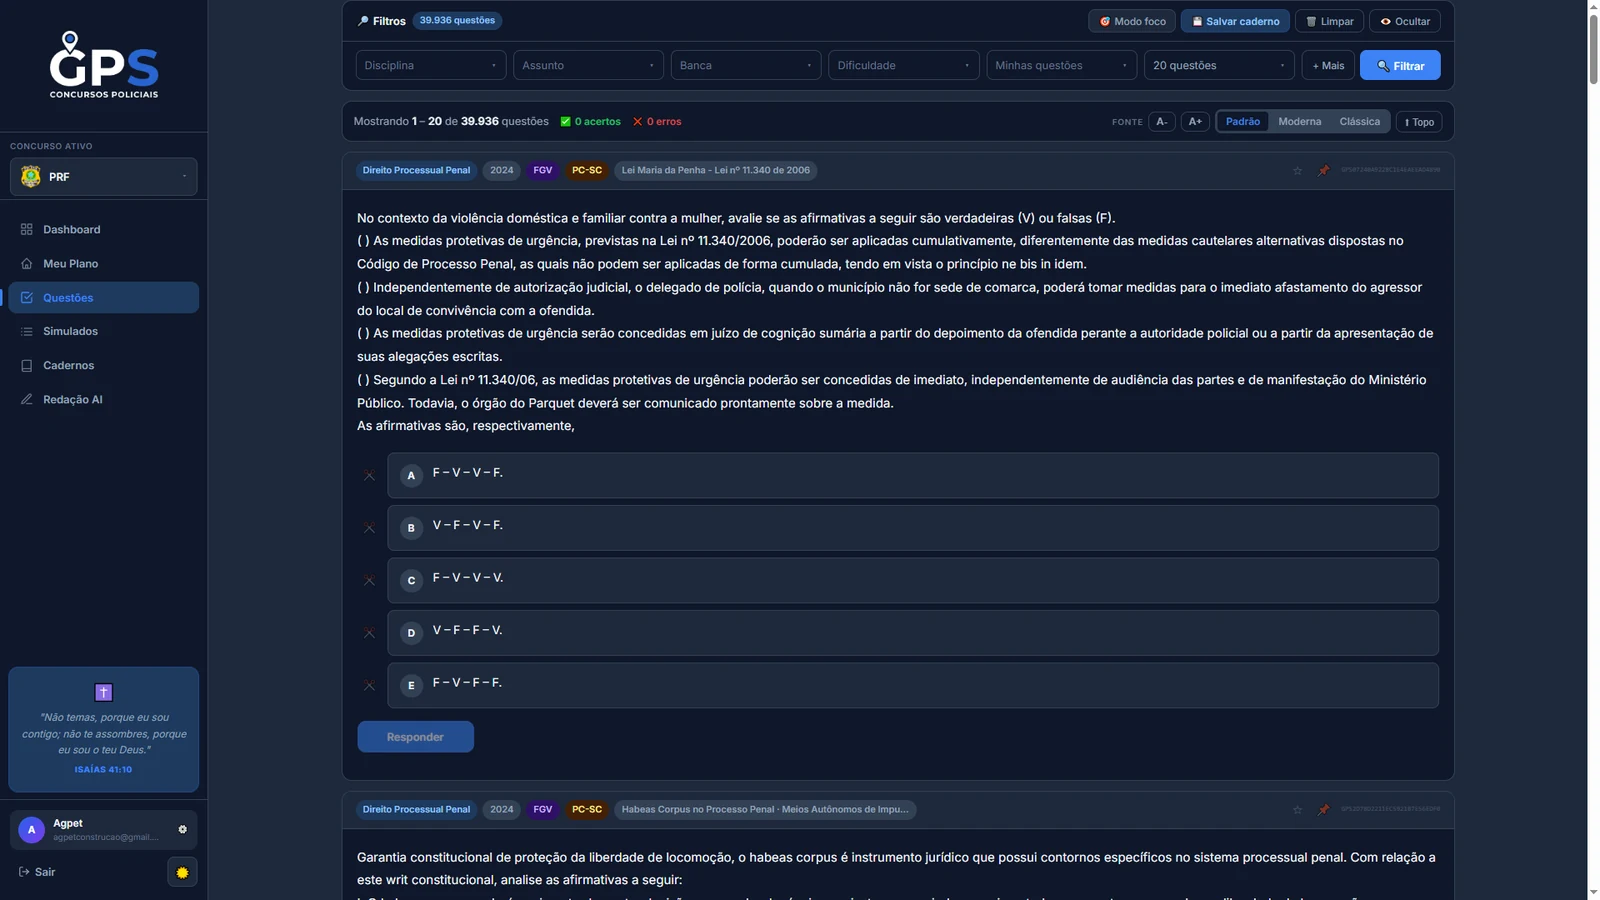The width and height of the screenshot is (1600, 900).
Task: Click the red X beside 0 erros
Action: click(637, 122)
